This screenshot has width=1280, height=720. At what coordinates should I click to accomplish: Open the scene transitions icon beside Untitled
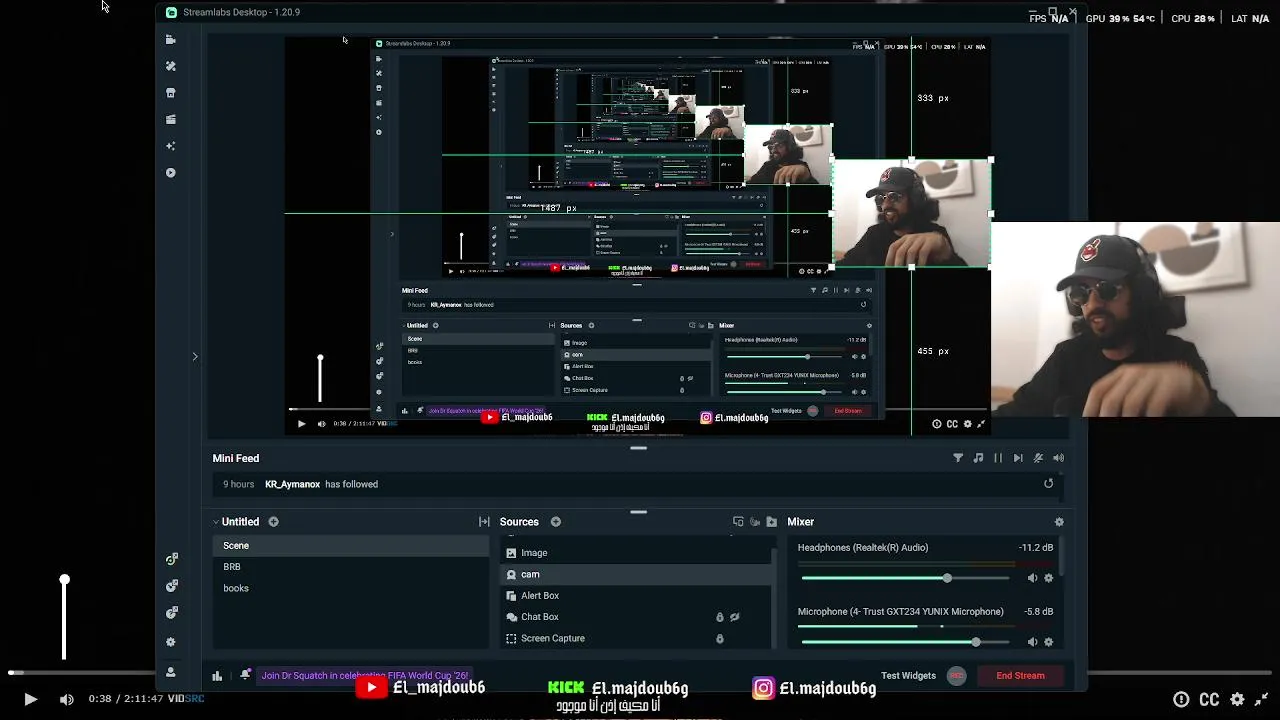[484, 522]
